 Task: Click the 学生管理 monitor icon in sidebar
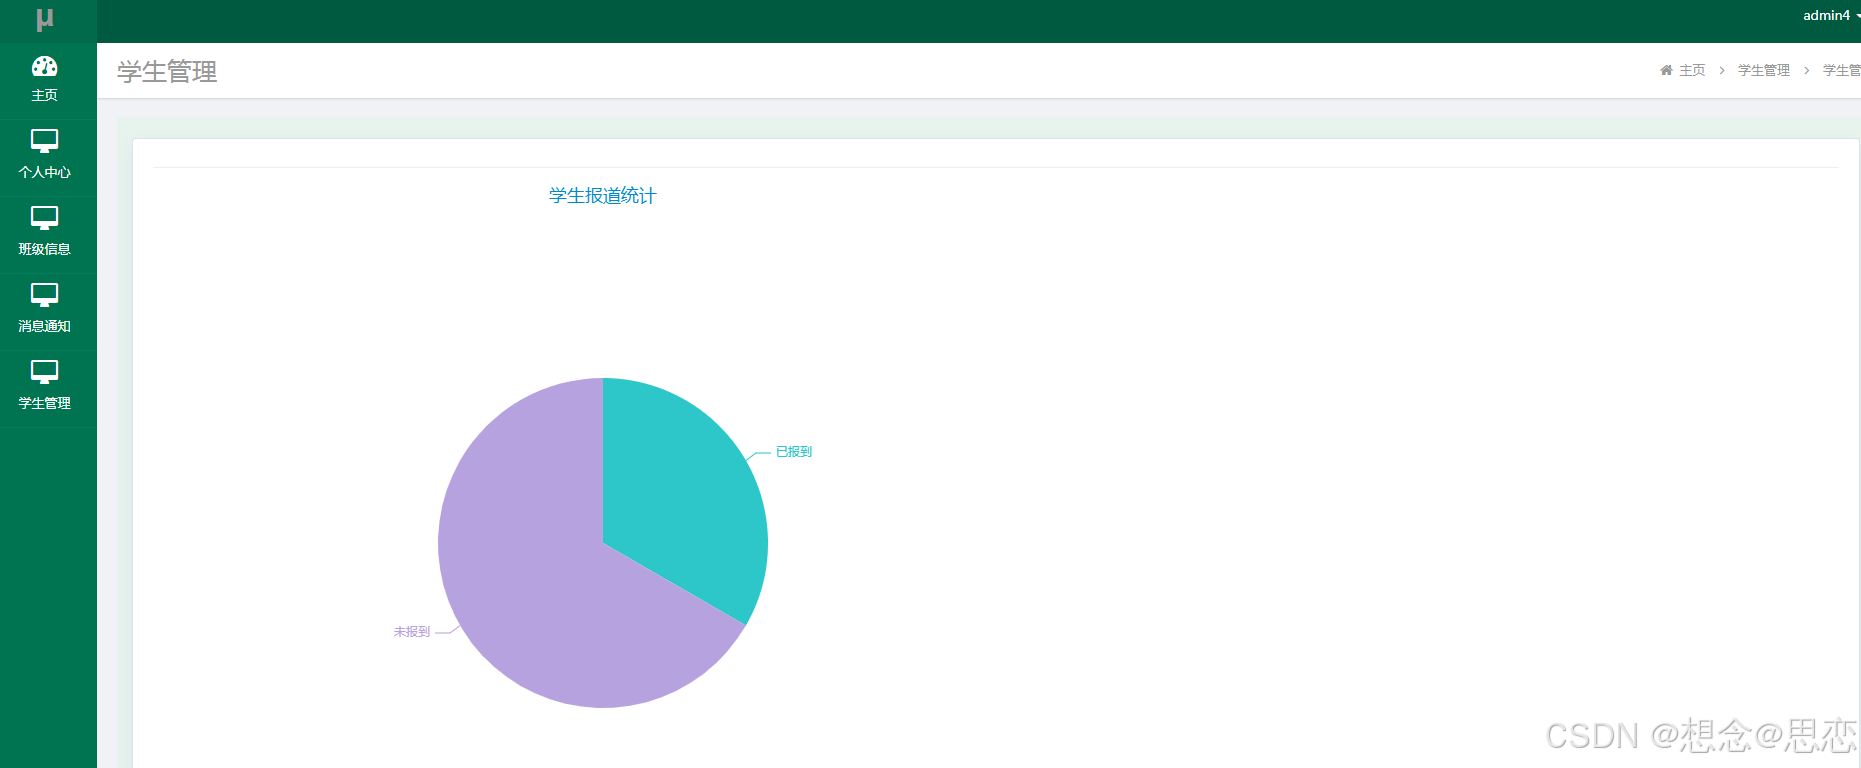coord(45,372)
